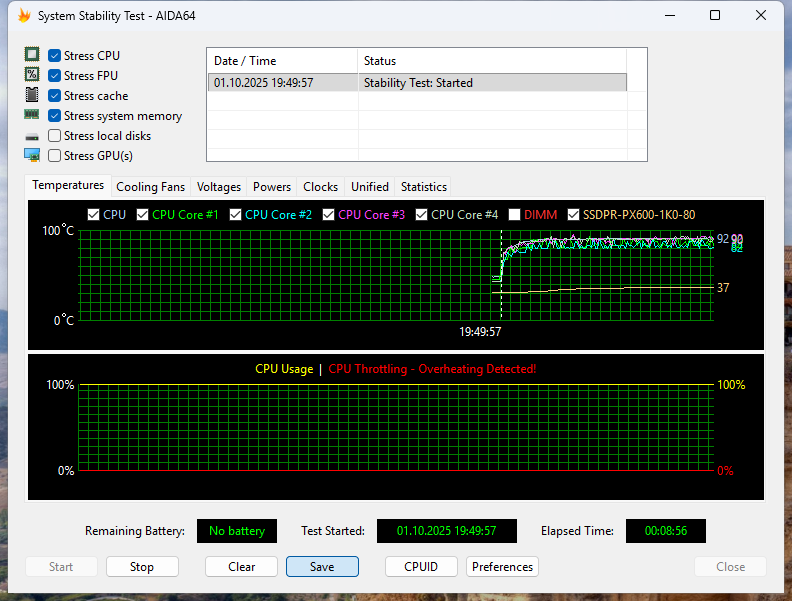792x601 pixels.
Task: Click the Elapsed Time value 00:08:56
Action: 666,531
